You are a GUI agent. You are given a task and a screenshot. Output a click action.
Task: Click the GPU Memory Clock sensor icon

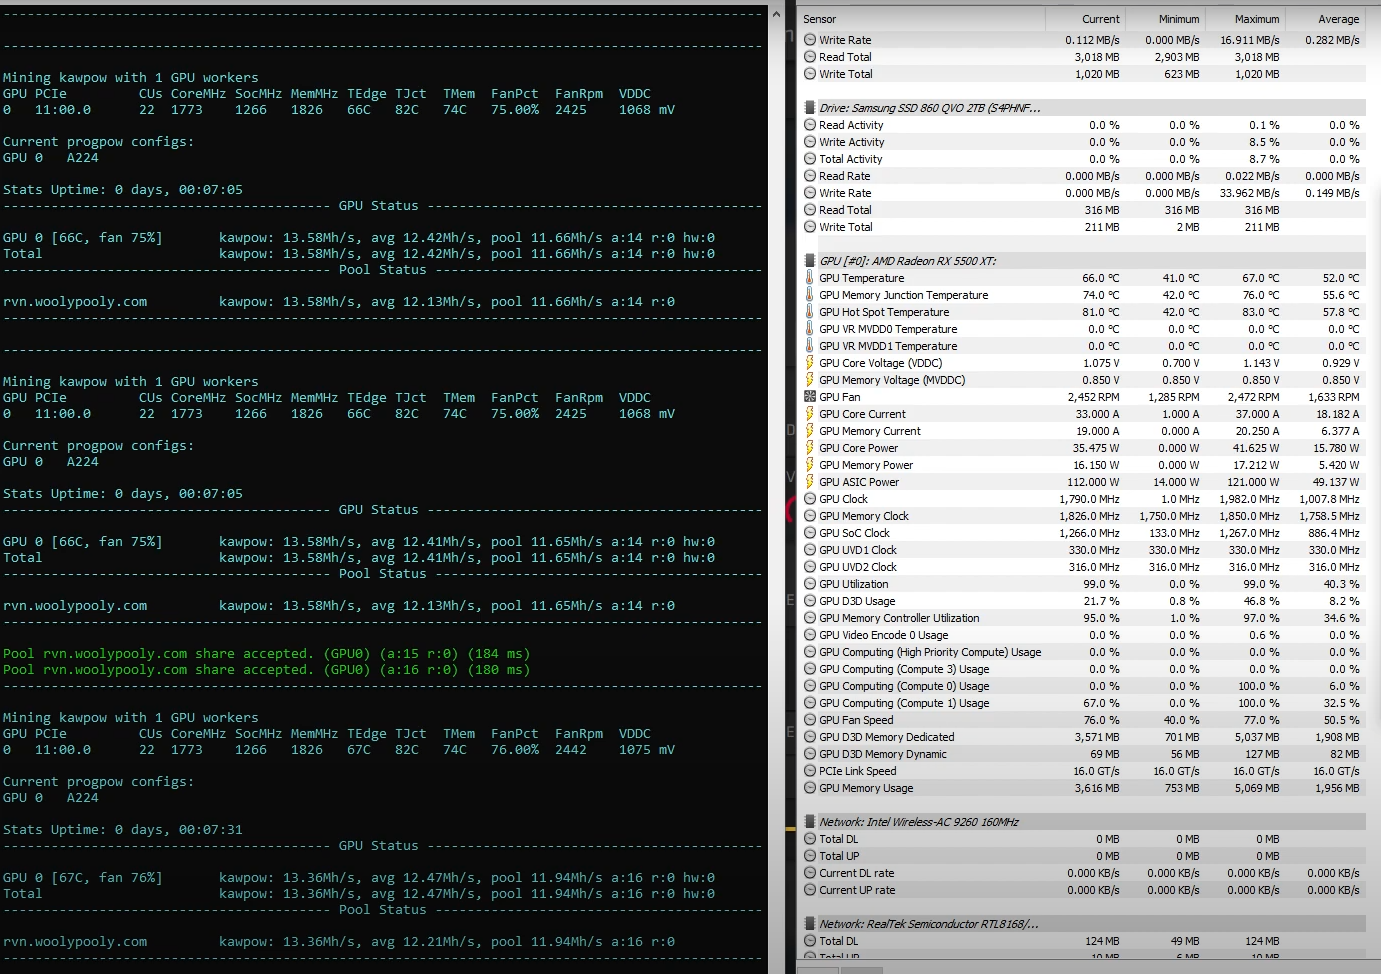[810, 516]
